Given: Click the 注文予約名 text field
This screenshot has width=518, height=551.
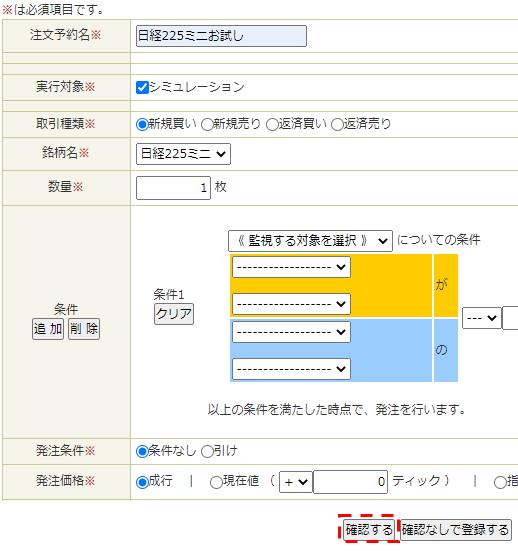Looking at the screenshot, I should pos(221,36).
